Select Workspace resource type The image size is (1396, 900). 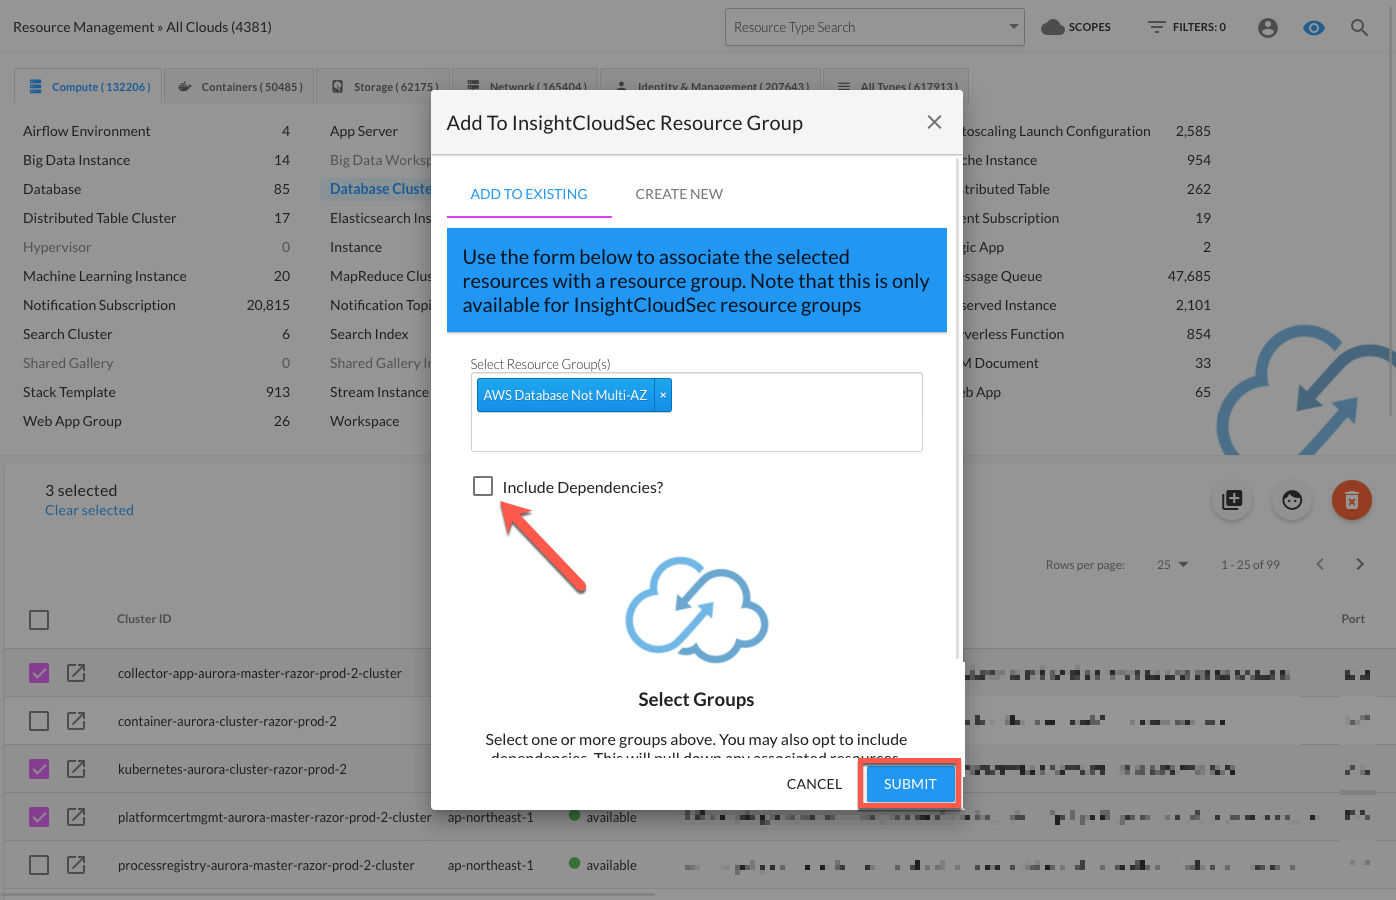click(365, 421)
